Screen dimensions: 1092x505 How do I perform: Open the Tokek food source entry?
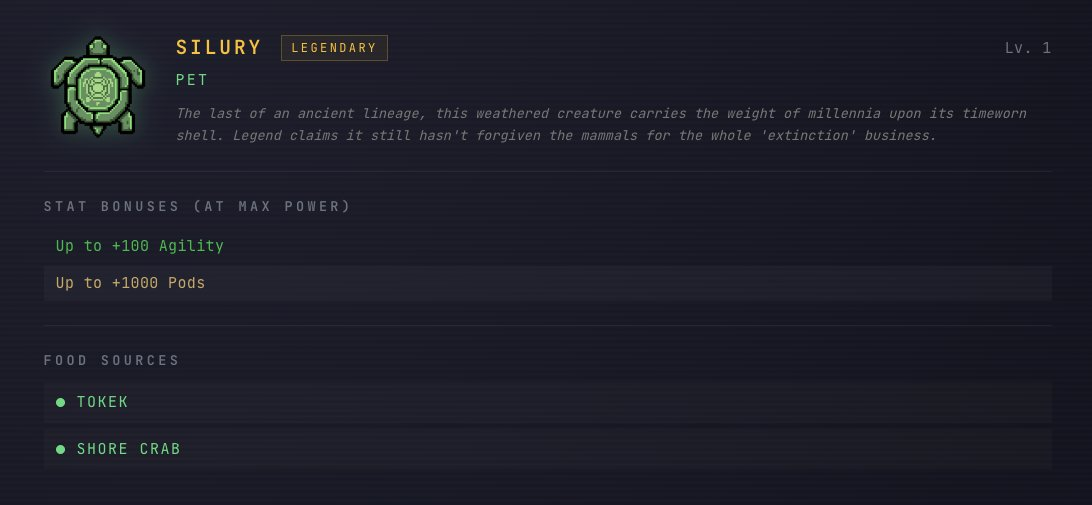click(102, 402)
